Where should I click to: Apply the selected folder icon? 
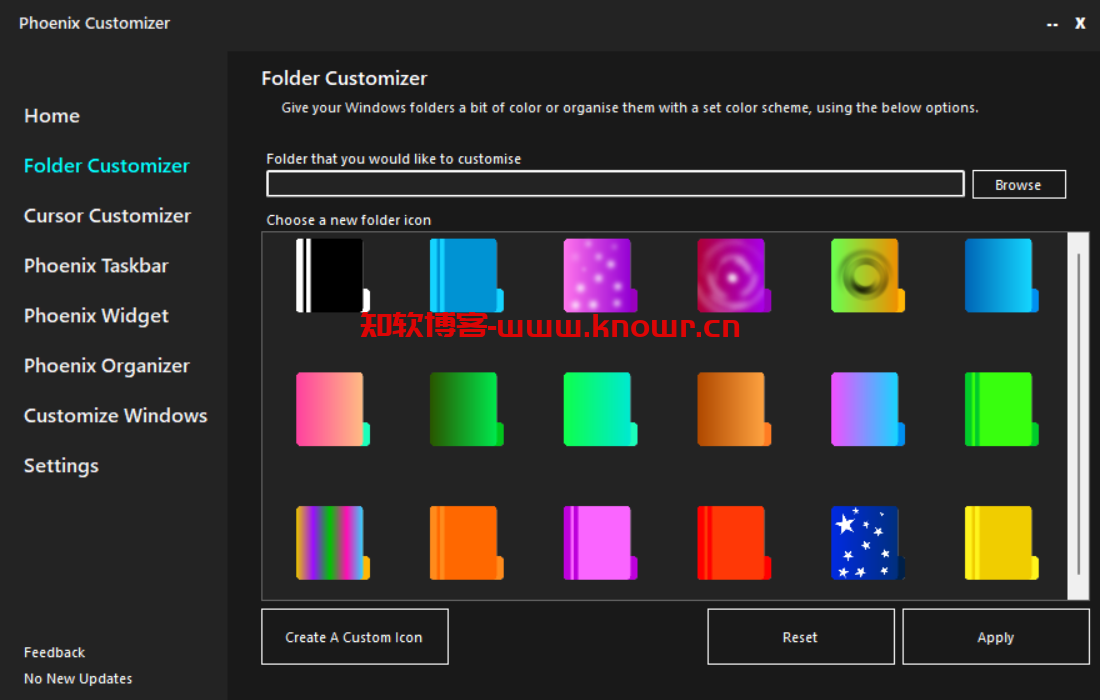pos(995,637)
